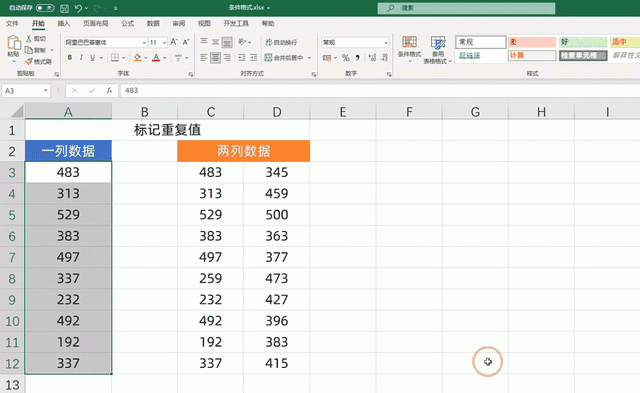Click the Comma Style icon
The image size is (640, 393).
pos(357,58)
